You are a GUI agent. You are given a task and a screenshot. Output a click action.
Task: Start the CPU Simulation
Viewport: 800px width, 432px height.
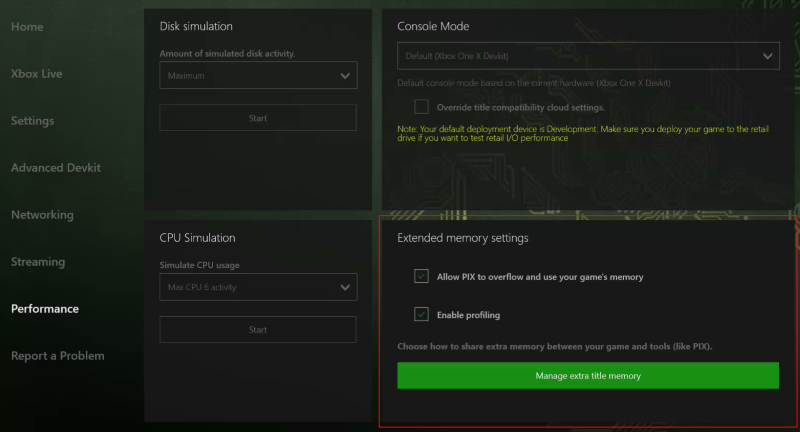(258, 329)
